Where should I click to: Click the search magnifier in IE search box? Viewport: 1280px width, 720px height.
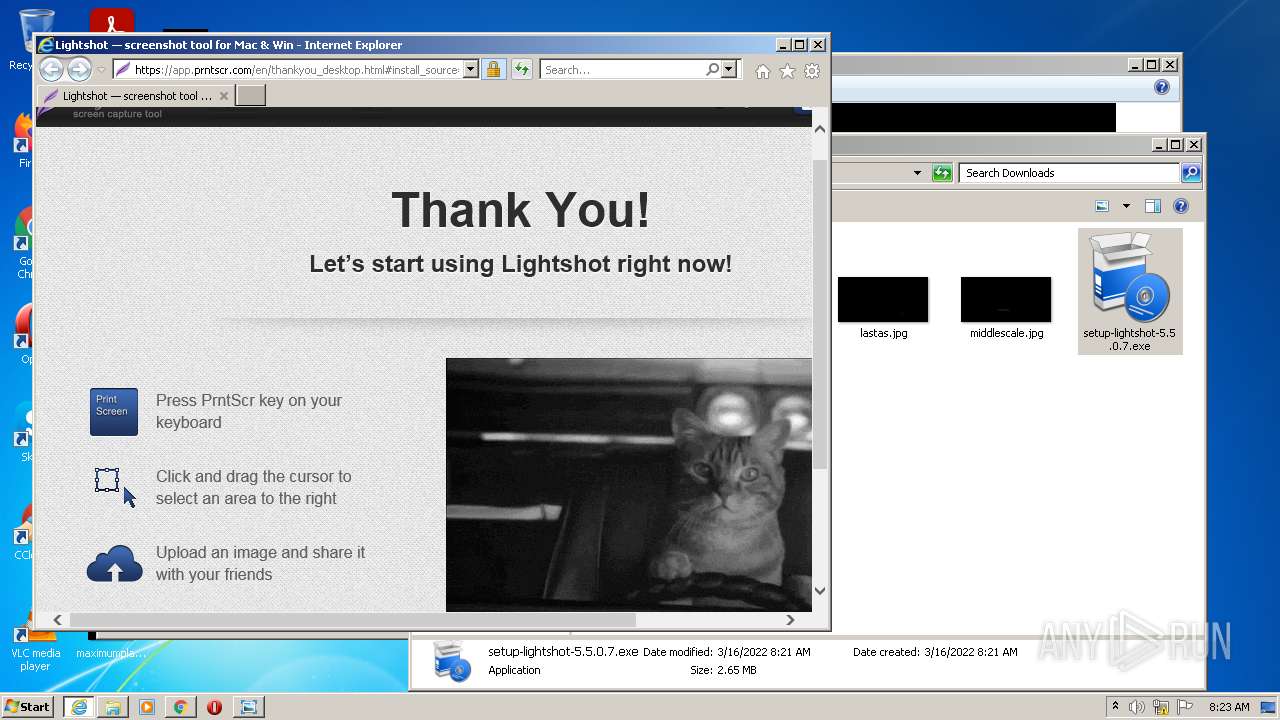(x=712, y=70)
